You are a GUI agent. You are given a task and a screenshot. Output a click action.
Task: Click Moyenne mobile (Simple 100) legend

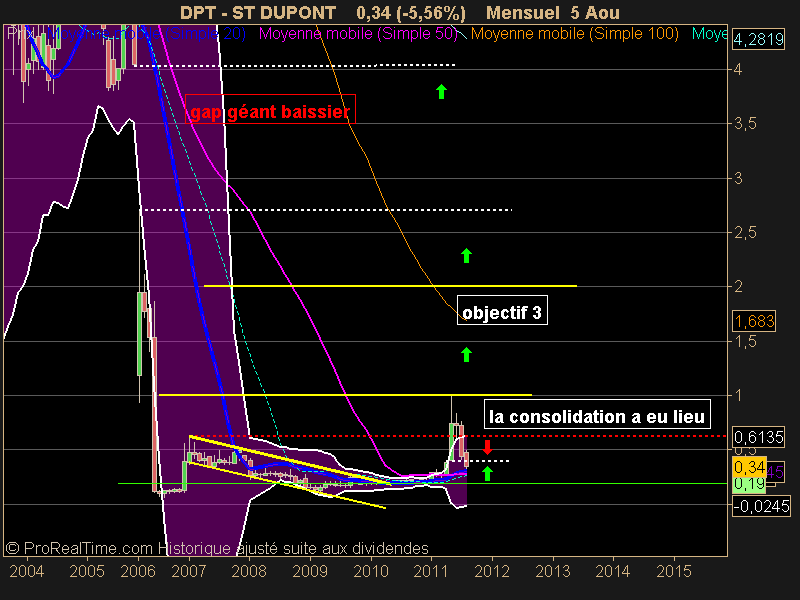(x=574, y=34)
